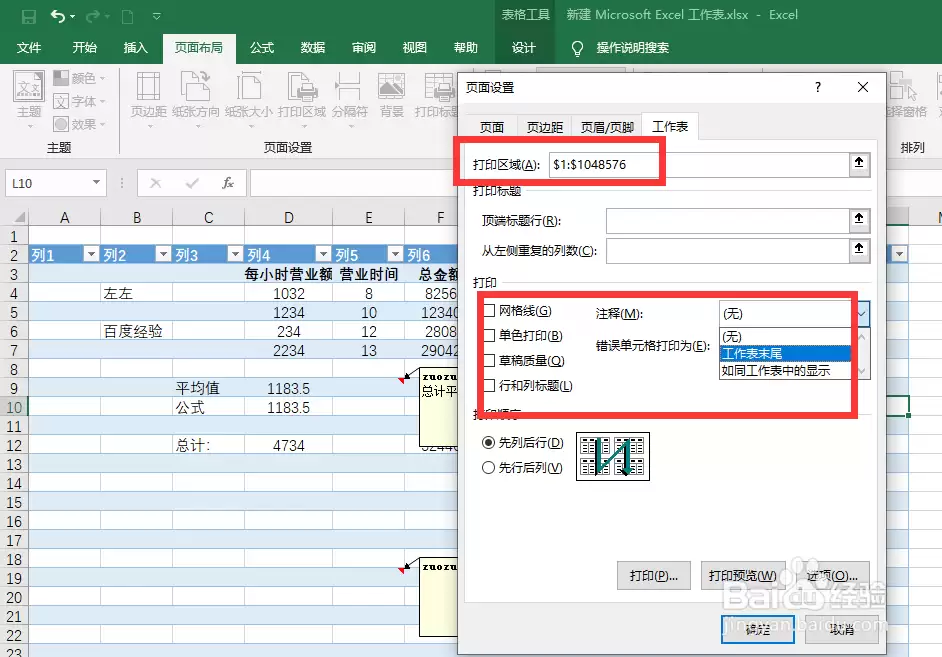Click the Select All corner of the sheet

(18, 217)
